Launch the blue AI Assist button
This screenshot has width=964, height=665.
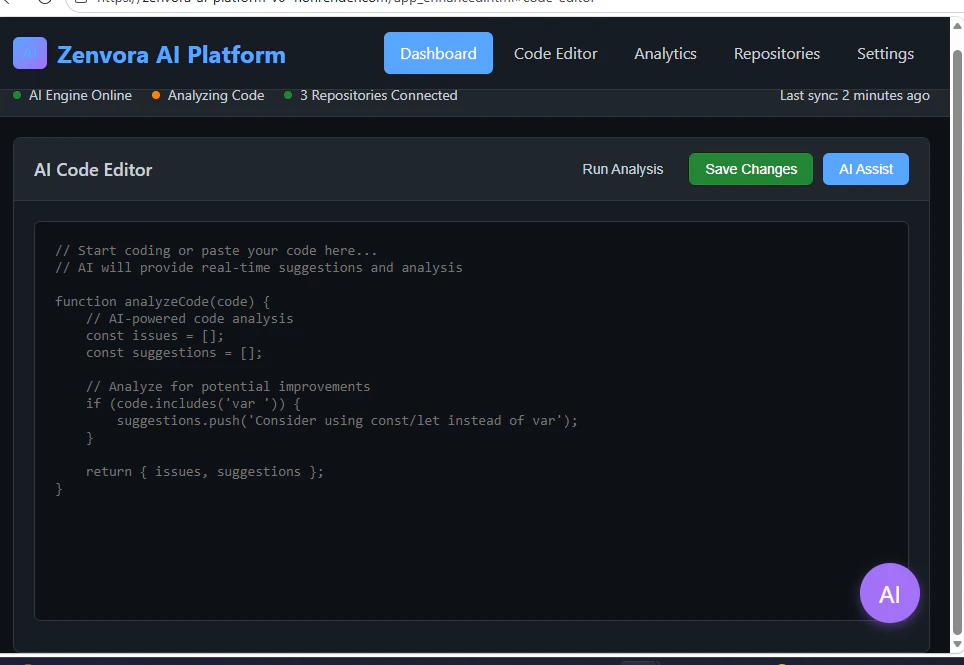[x=865, y=169]
